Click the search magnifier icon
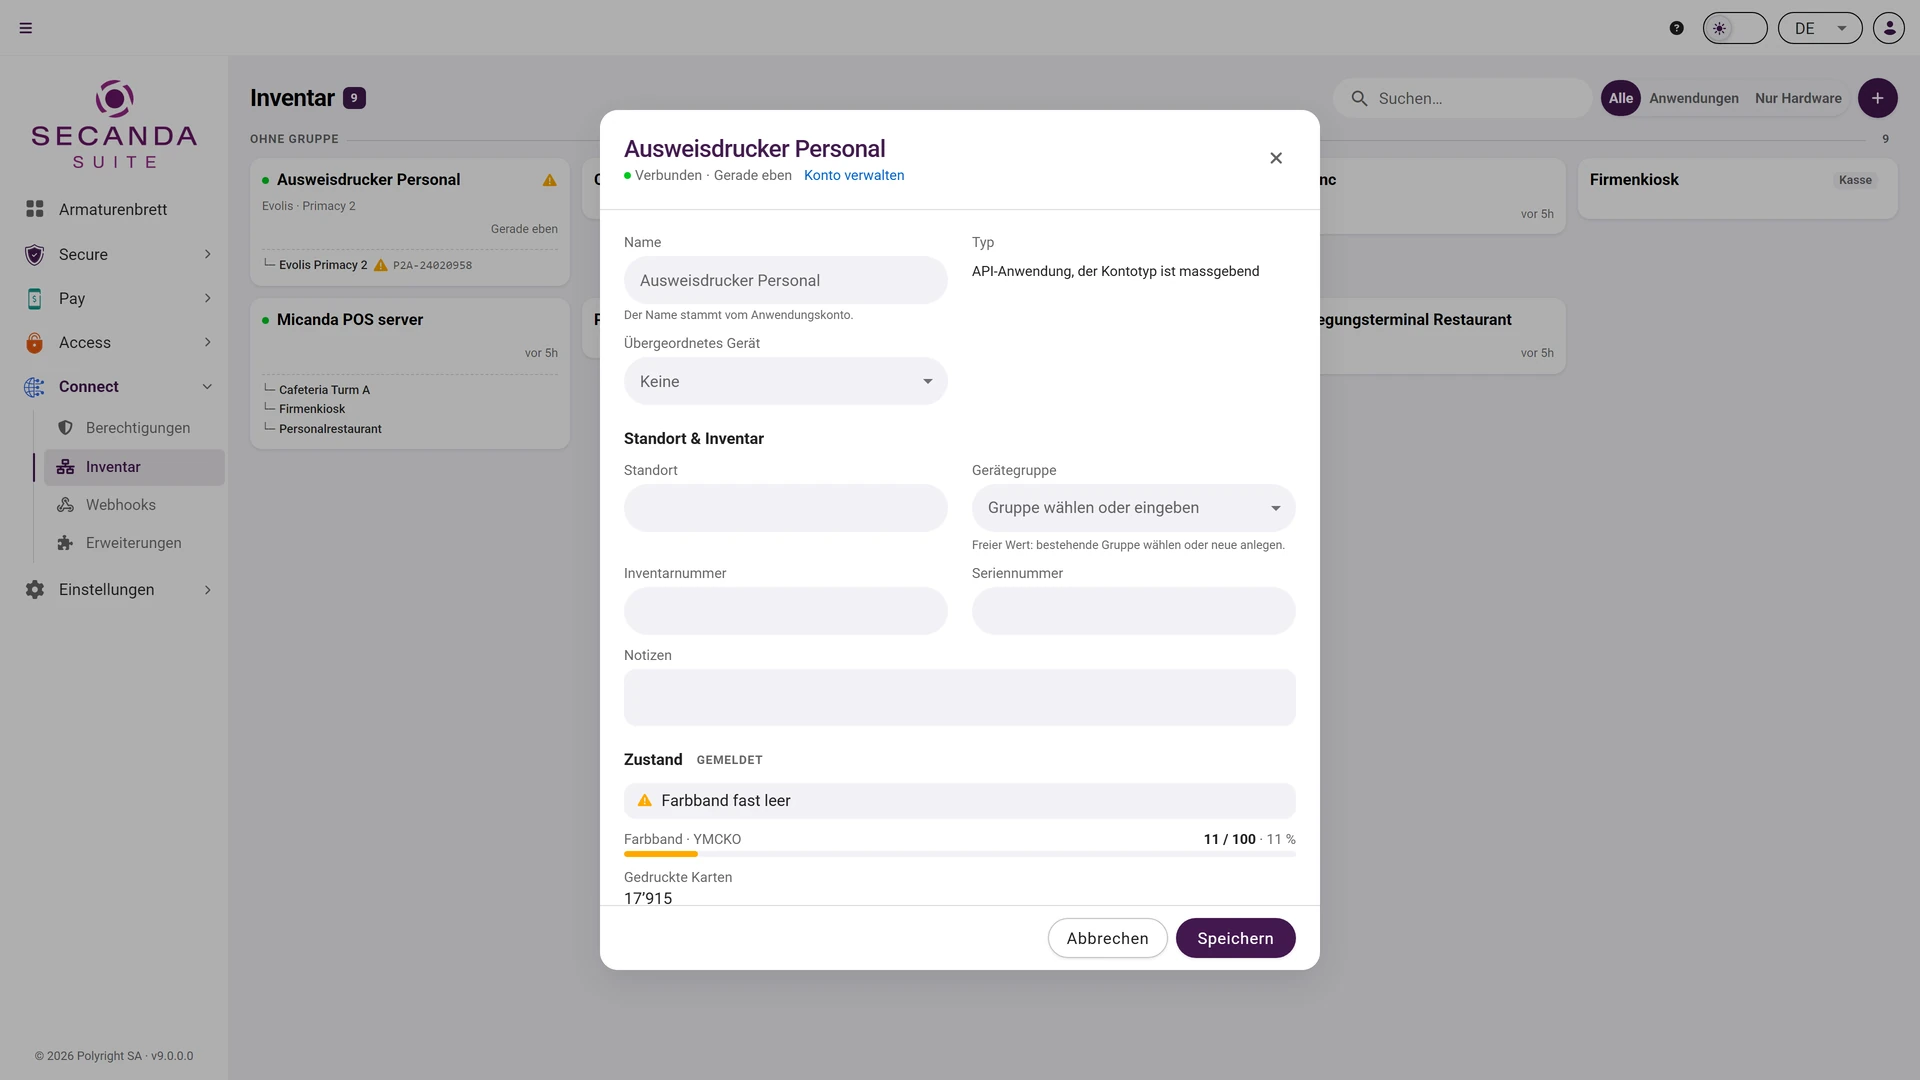Viewport: 1920px width, 1080px height. [1359, 98]
